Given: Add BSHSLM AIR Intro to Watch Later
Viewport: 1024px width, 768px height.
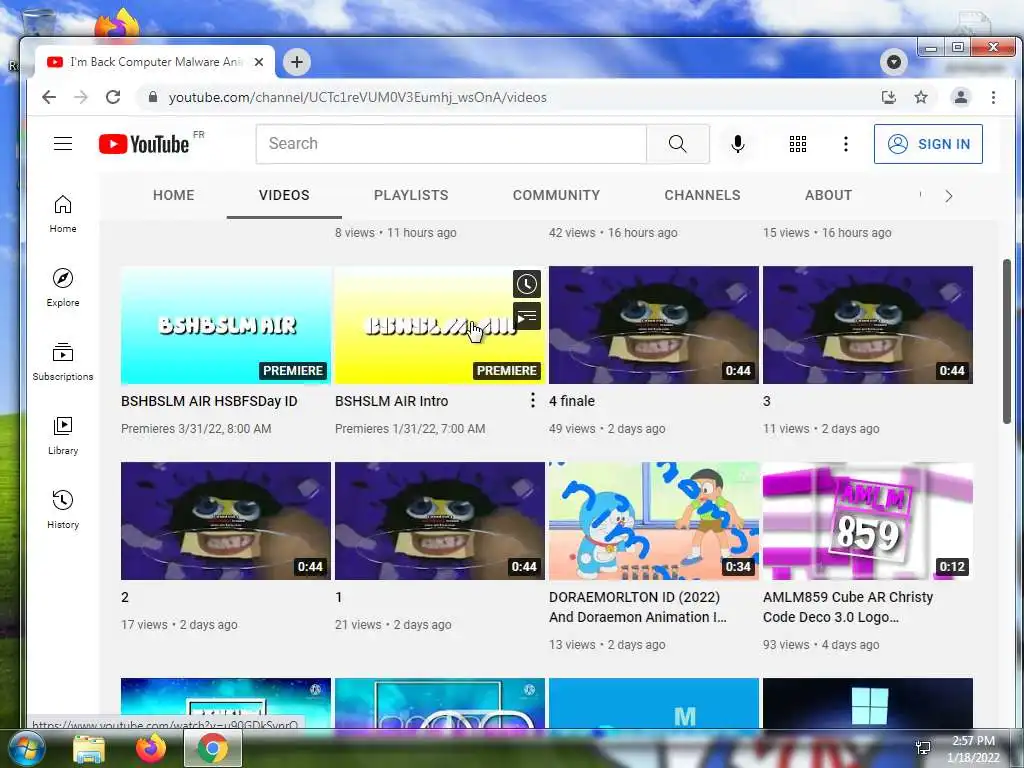Looking at the screenshot, I should [x=526, y=284].
